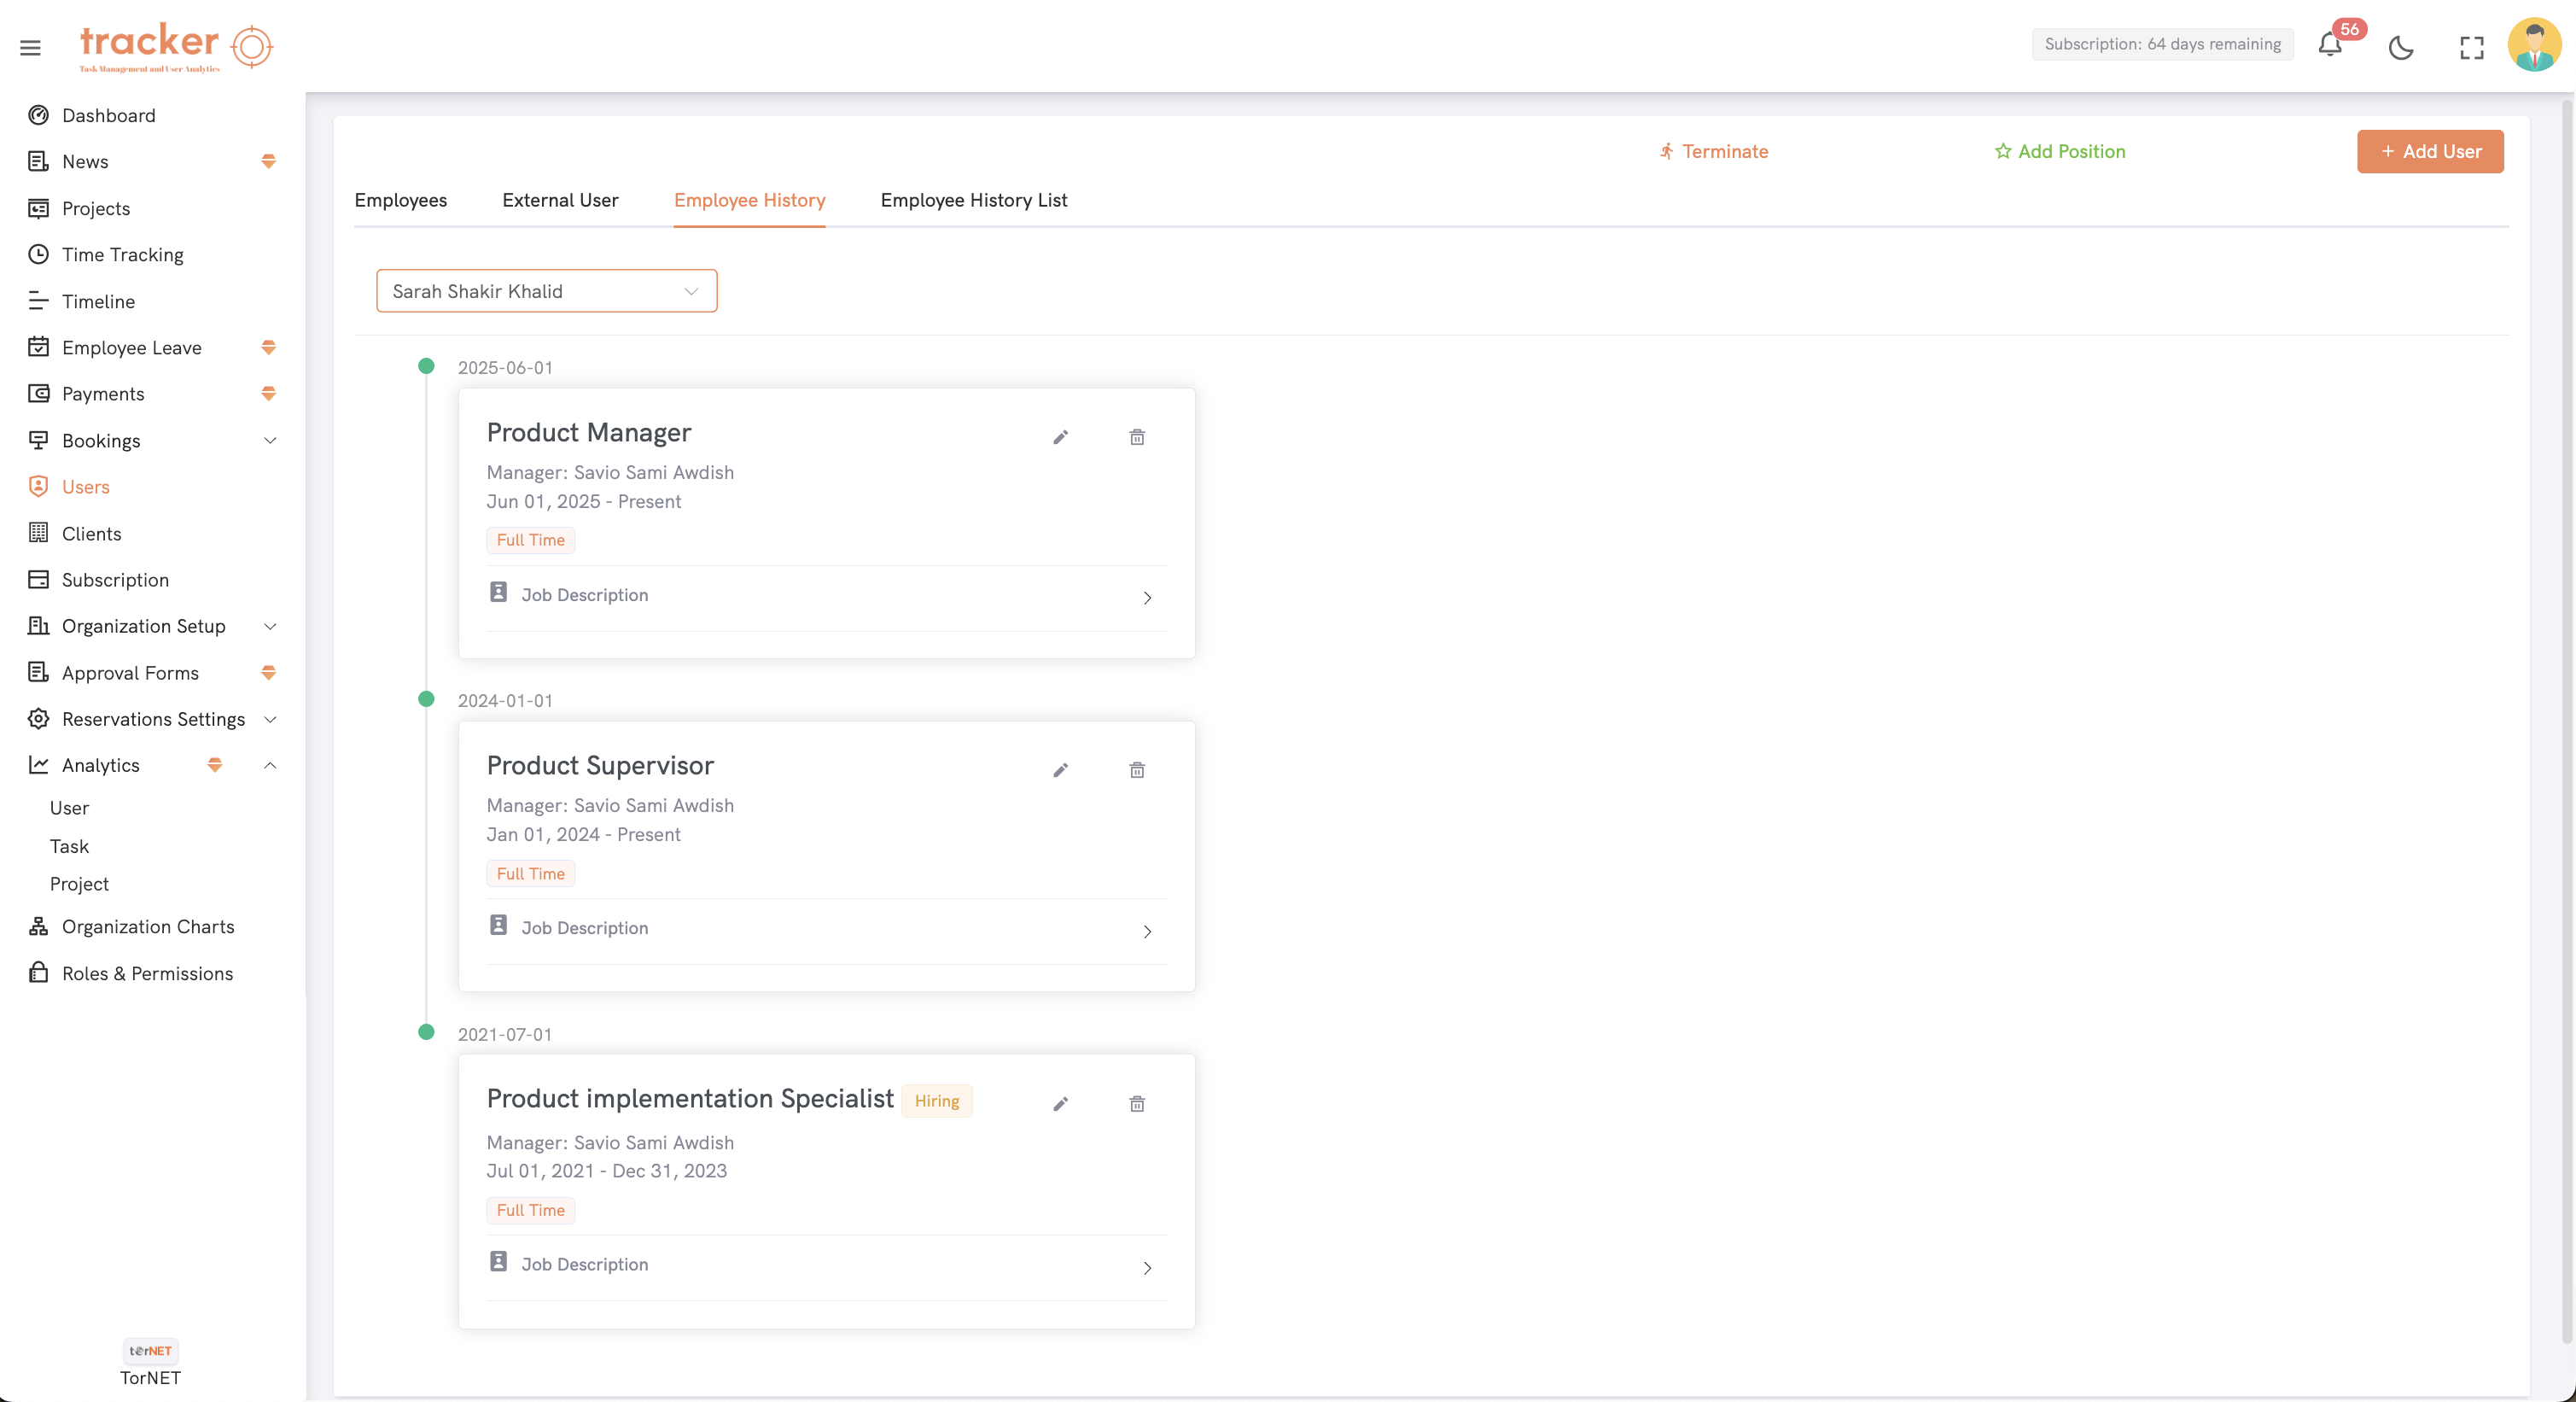Enter fullscreen using the expand icon
2576x1402 pixels.
point(2472,47)
